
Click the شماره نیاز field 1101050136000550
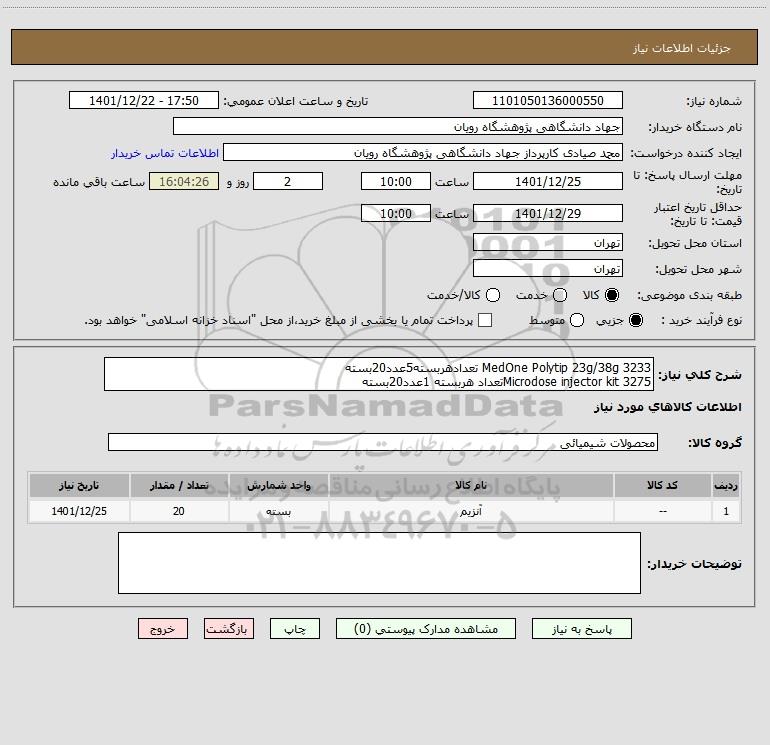coord(548,100)
